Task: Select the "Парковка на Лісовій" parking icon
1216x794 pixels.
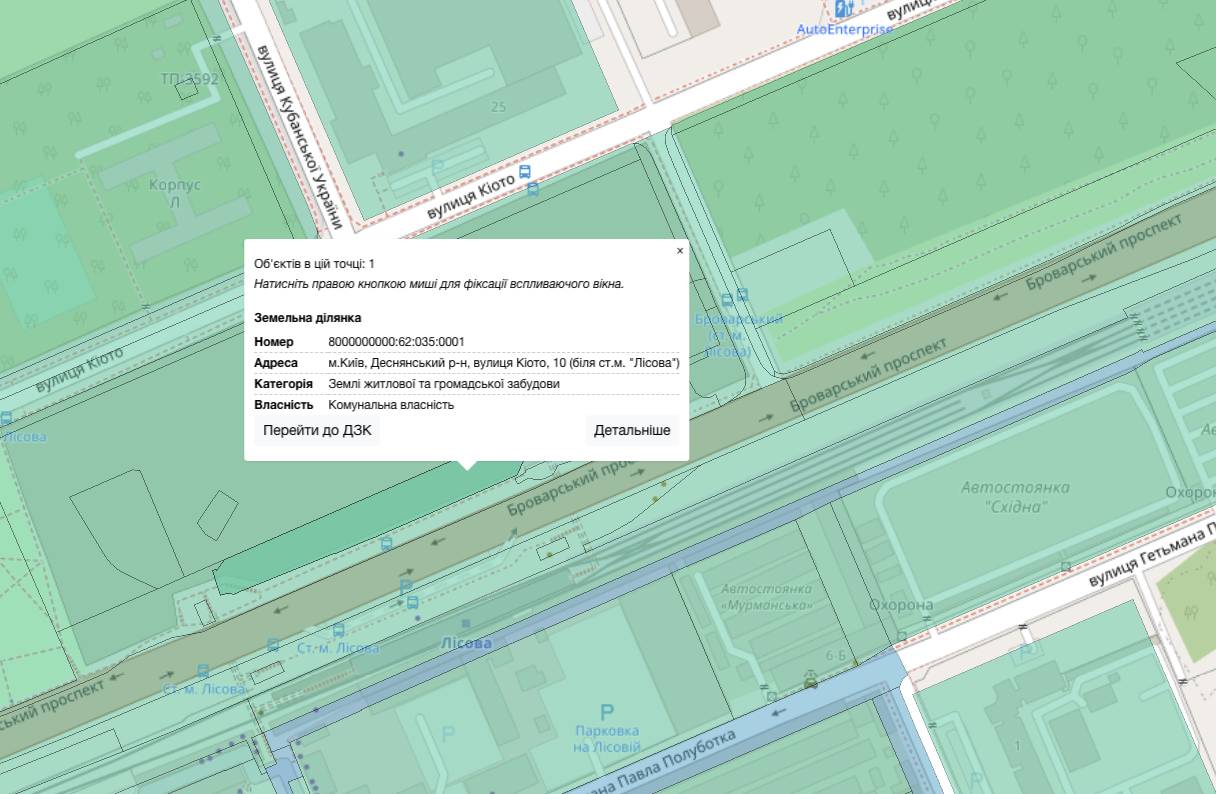Action: tap(606, 712)
